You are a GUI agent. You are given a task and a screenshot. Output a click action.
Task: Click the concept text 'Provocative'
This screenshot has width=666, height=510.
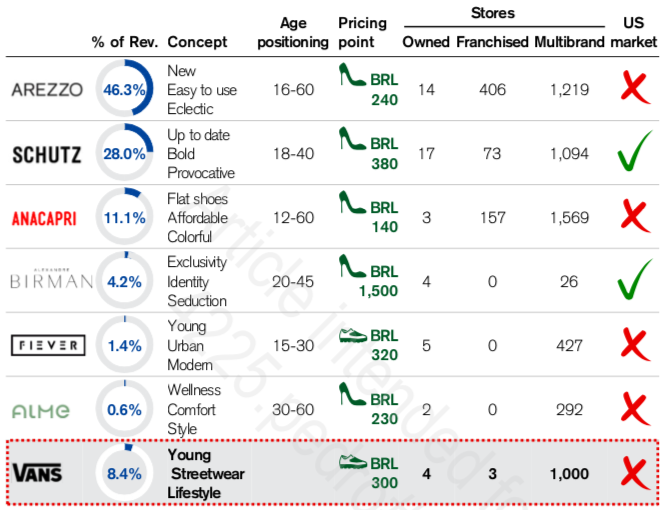point(201,173)
